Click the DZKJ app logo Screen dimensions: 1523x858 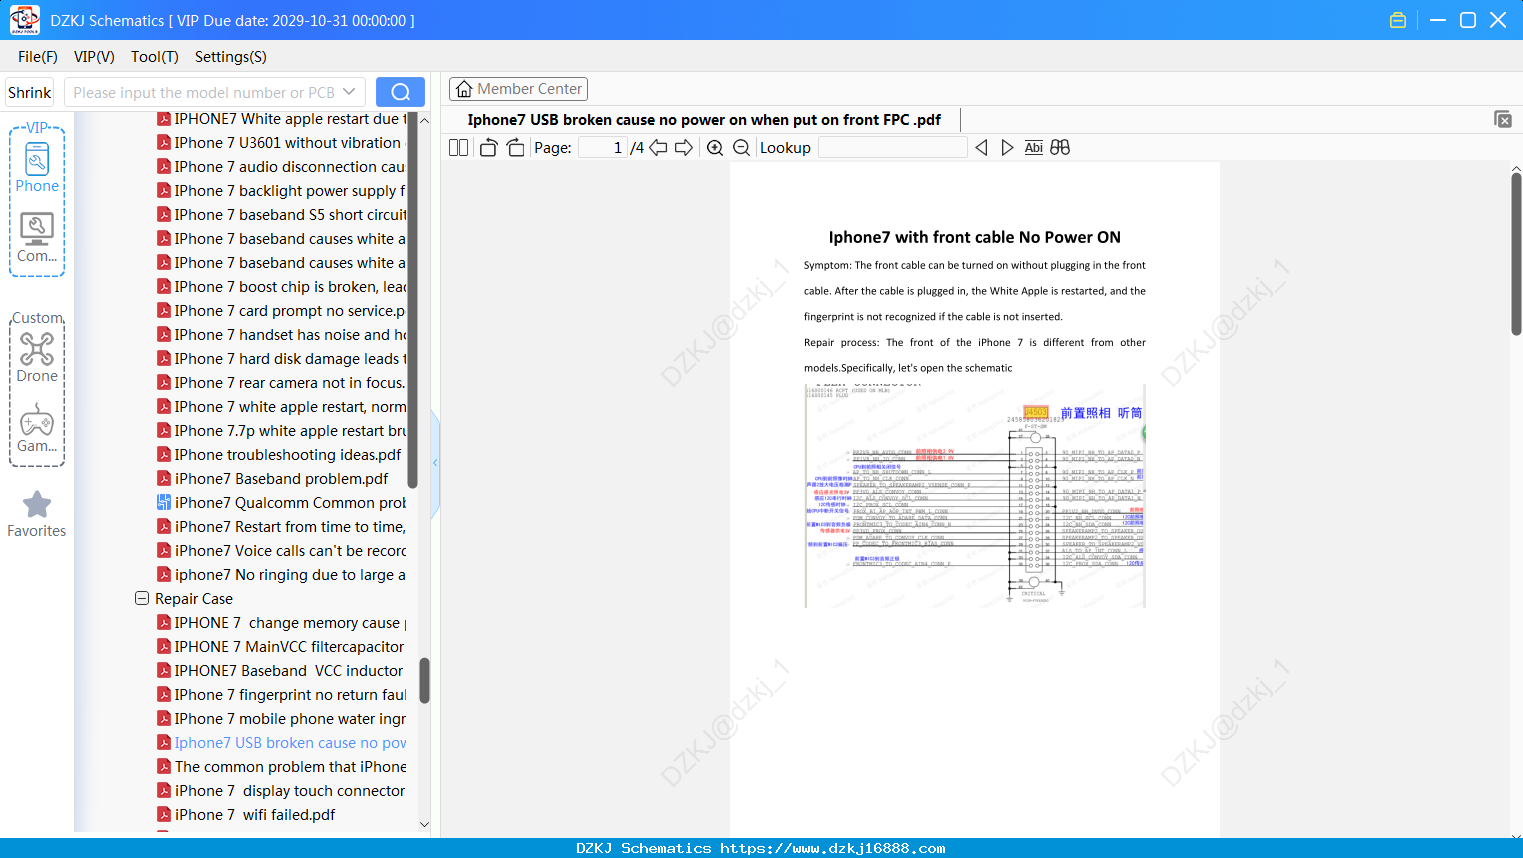(24, 20)
